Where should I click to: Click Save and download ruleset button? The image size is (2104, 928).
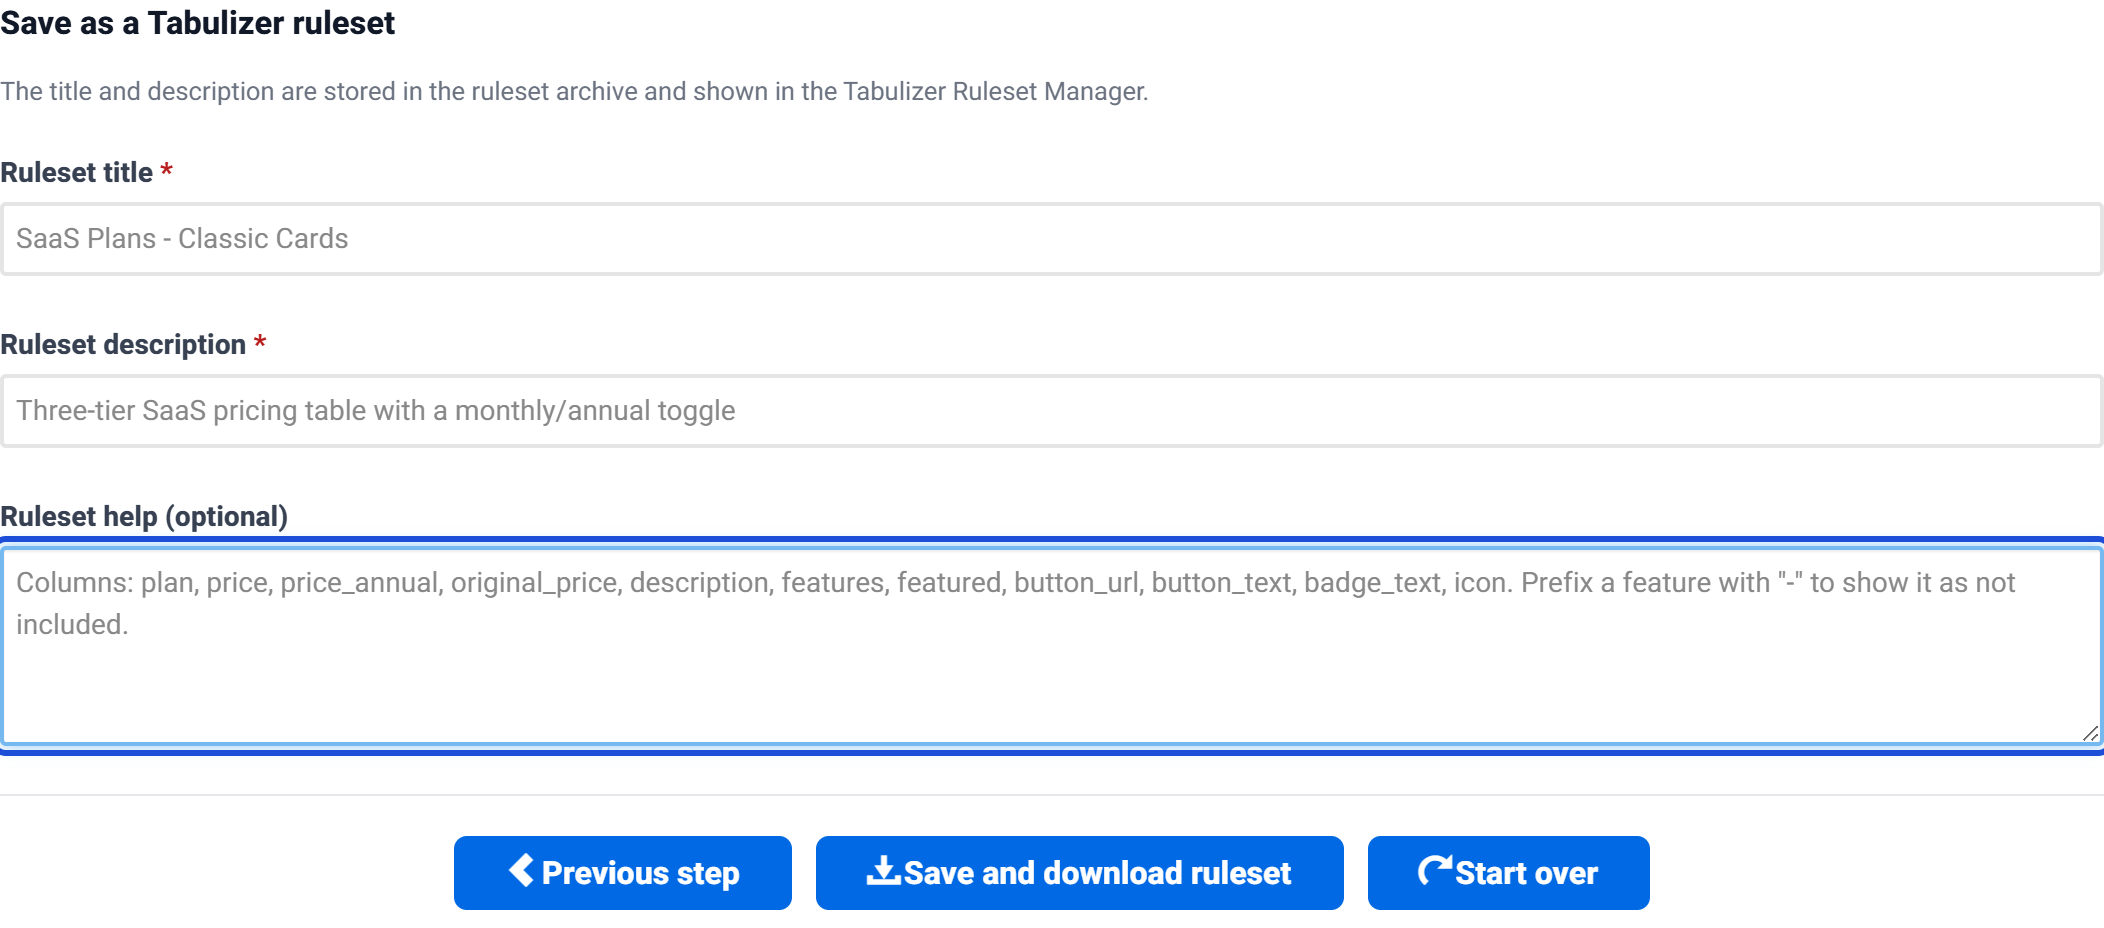coord(1080,873)
